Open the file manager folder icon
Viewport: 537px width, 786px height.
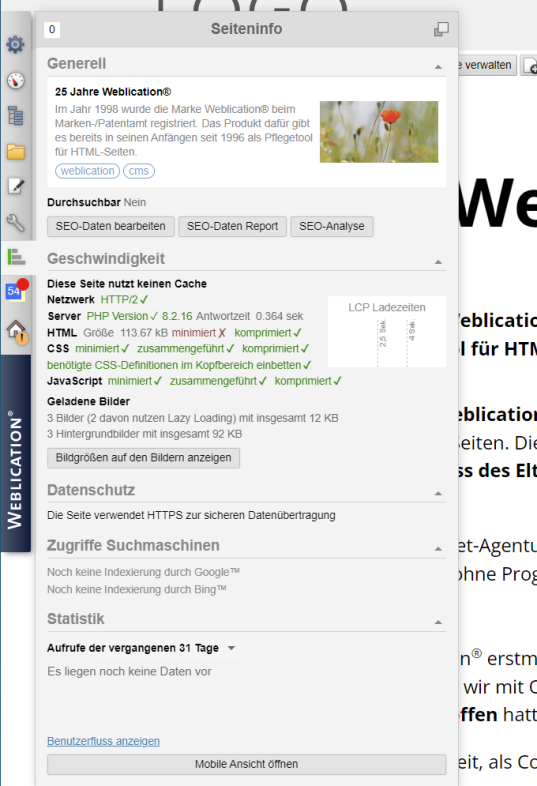point(16,151)
